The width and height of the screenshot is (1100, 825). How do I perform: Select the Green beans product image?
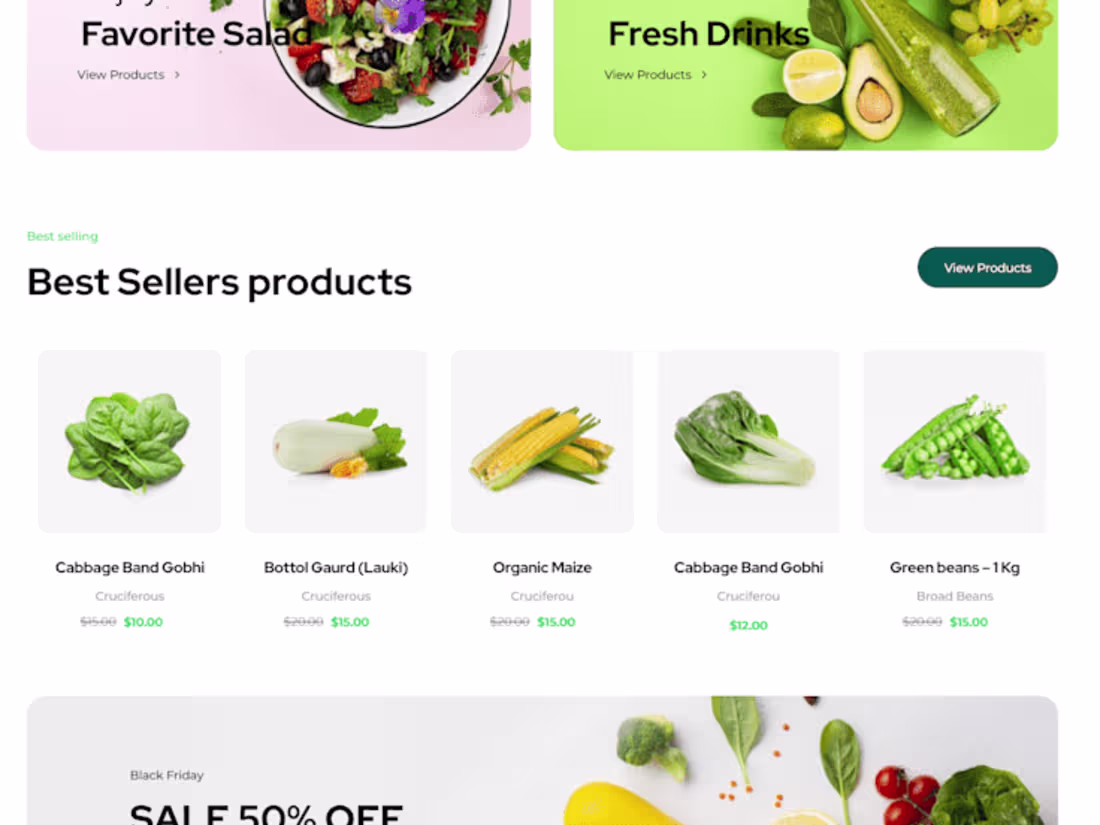[955, 441]
